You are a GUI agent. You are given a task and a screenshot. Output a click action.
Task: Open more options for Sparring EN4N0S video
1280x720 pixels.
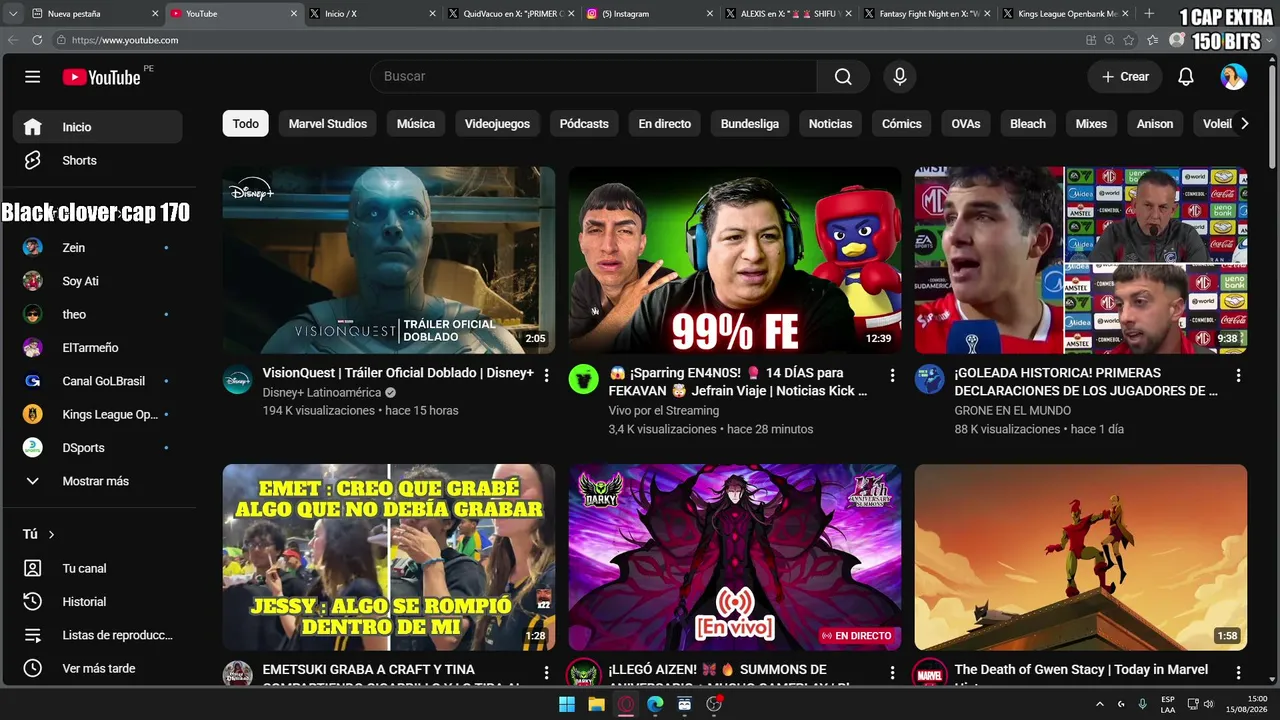[x=892, y=375]
